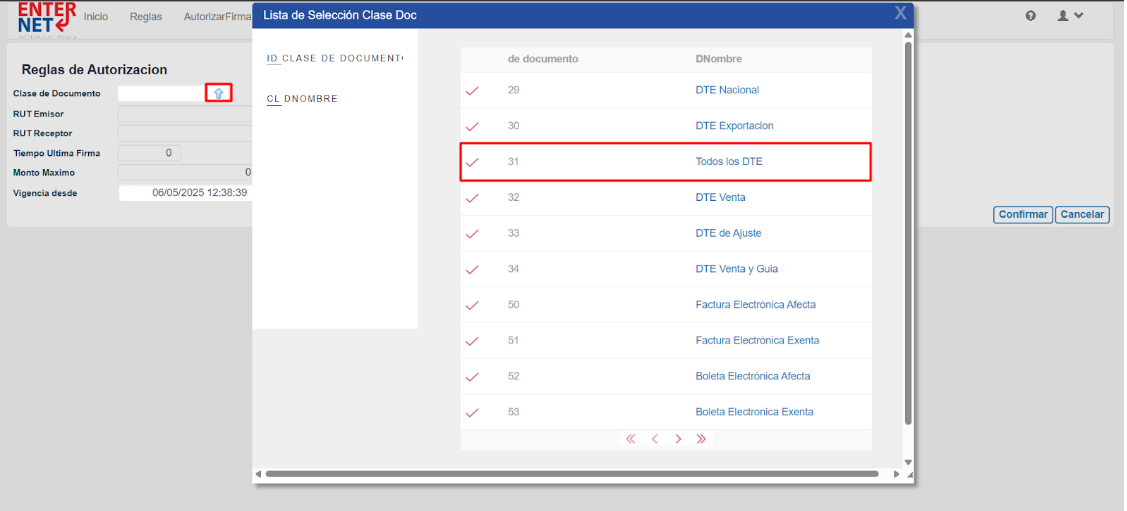Viewport: 1127px width, 511px height.
Task: Click the checkmark icon for row 29
Action: tap(472, 91)
